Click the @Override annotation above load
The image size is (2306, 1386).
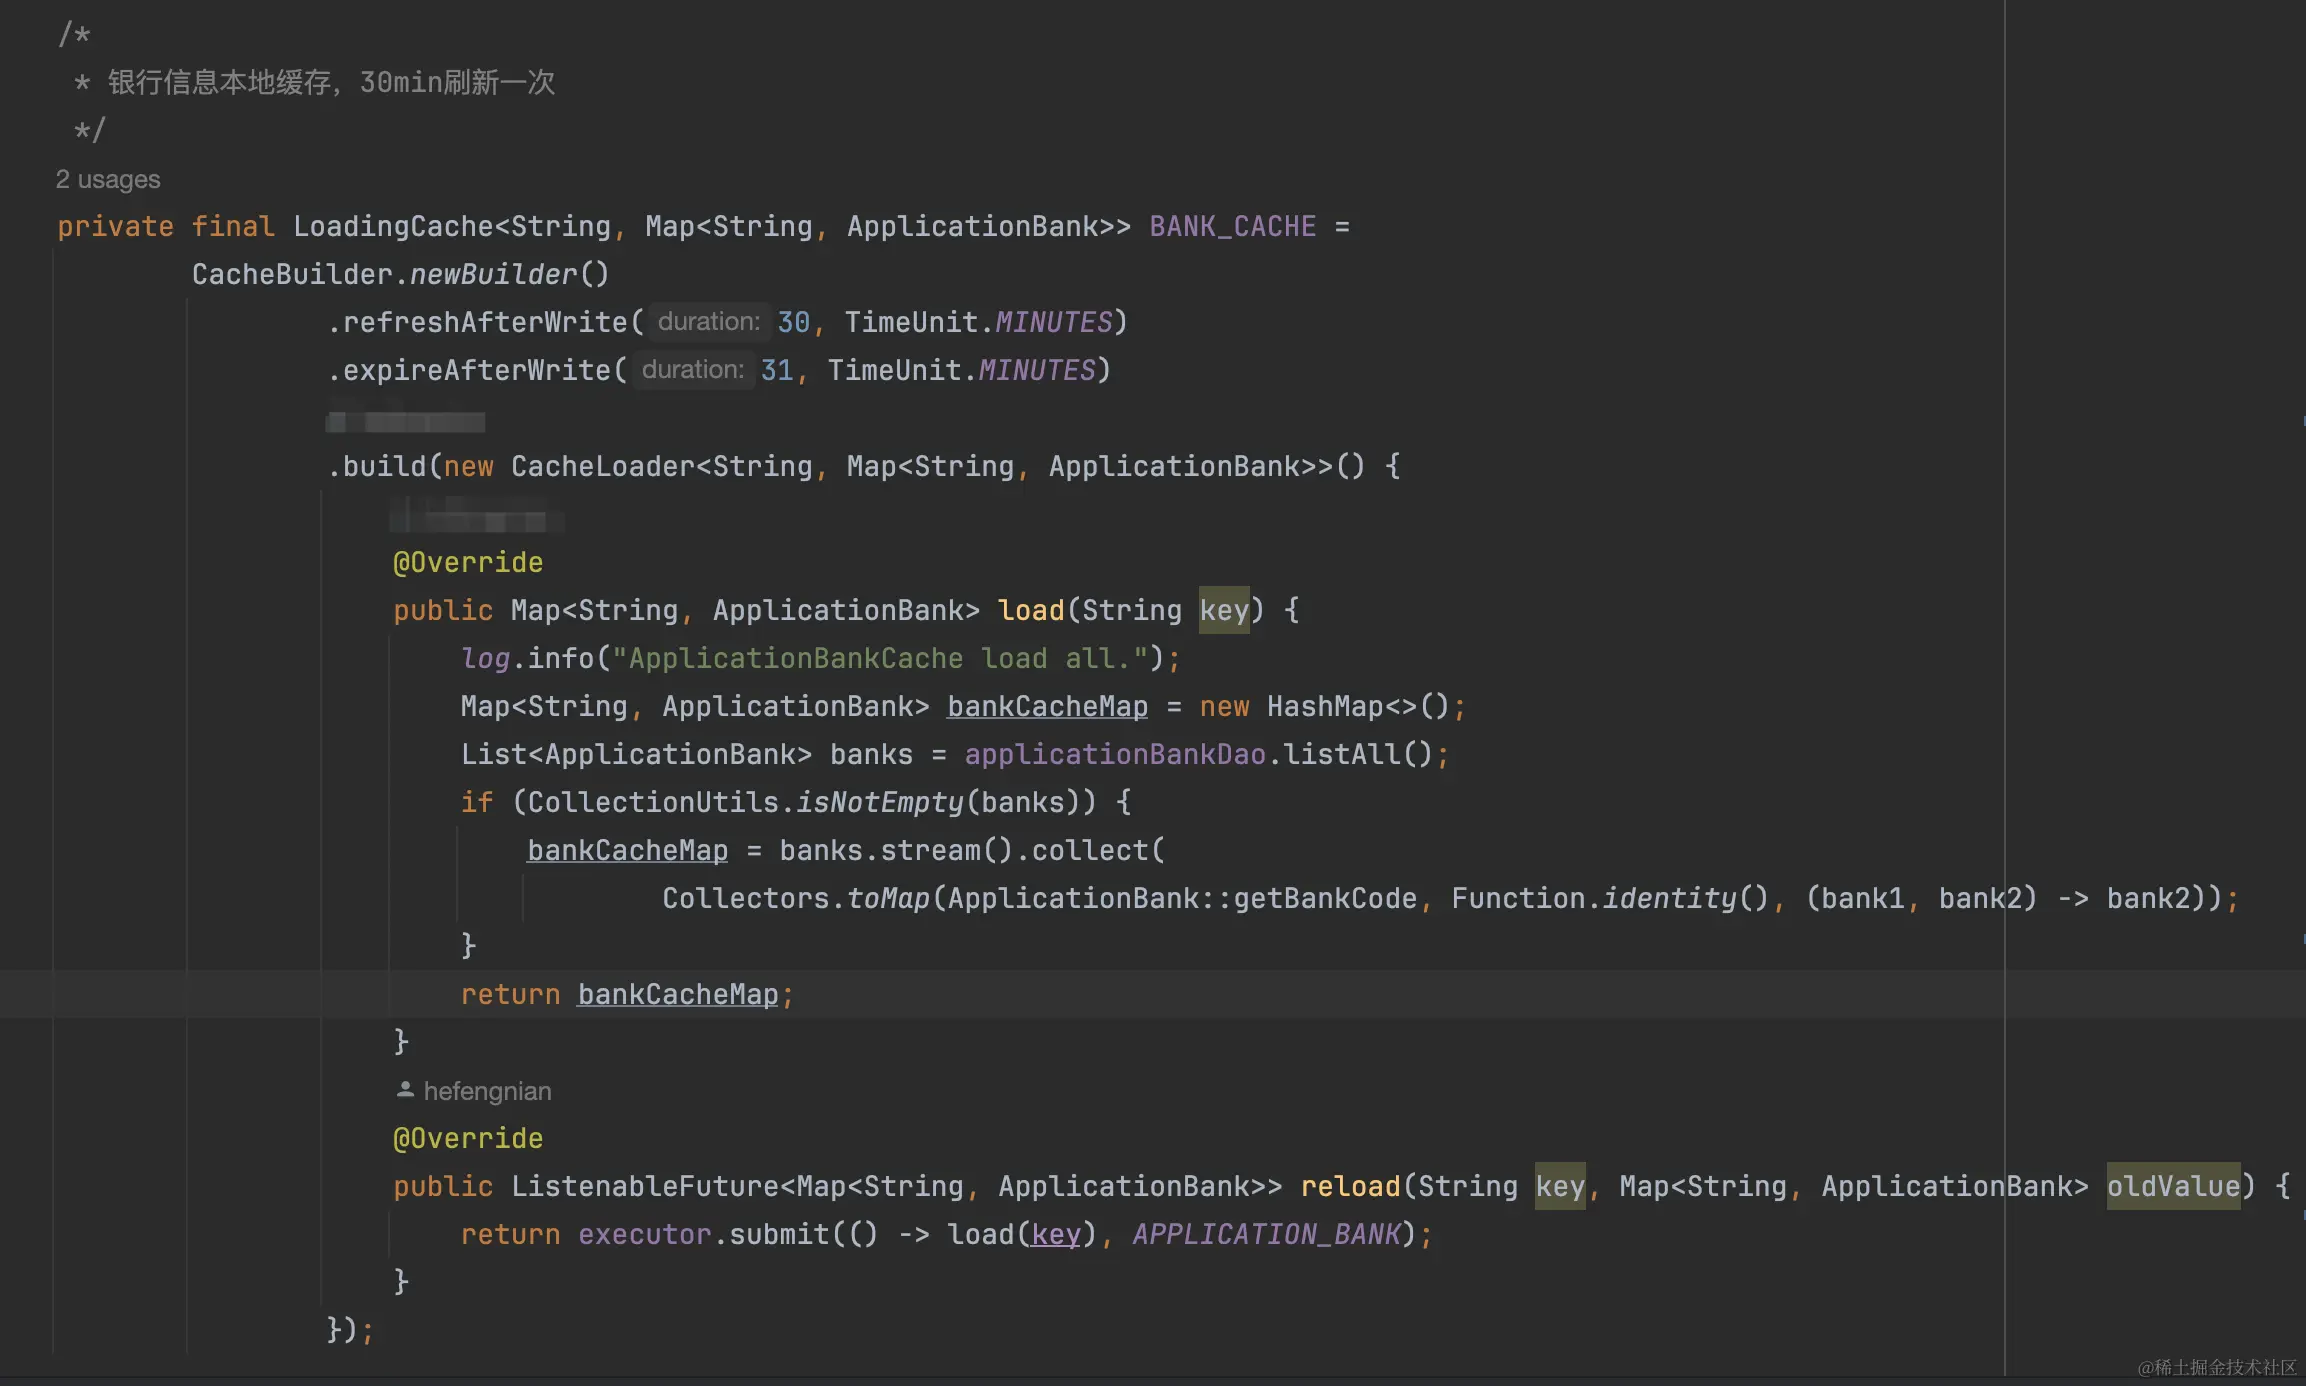468,562
